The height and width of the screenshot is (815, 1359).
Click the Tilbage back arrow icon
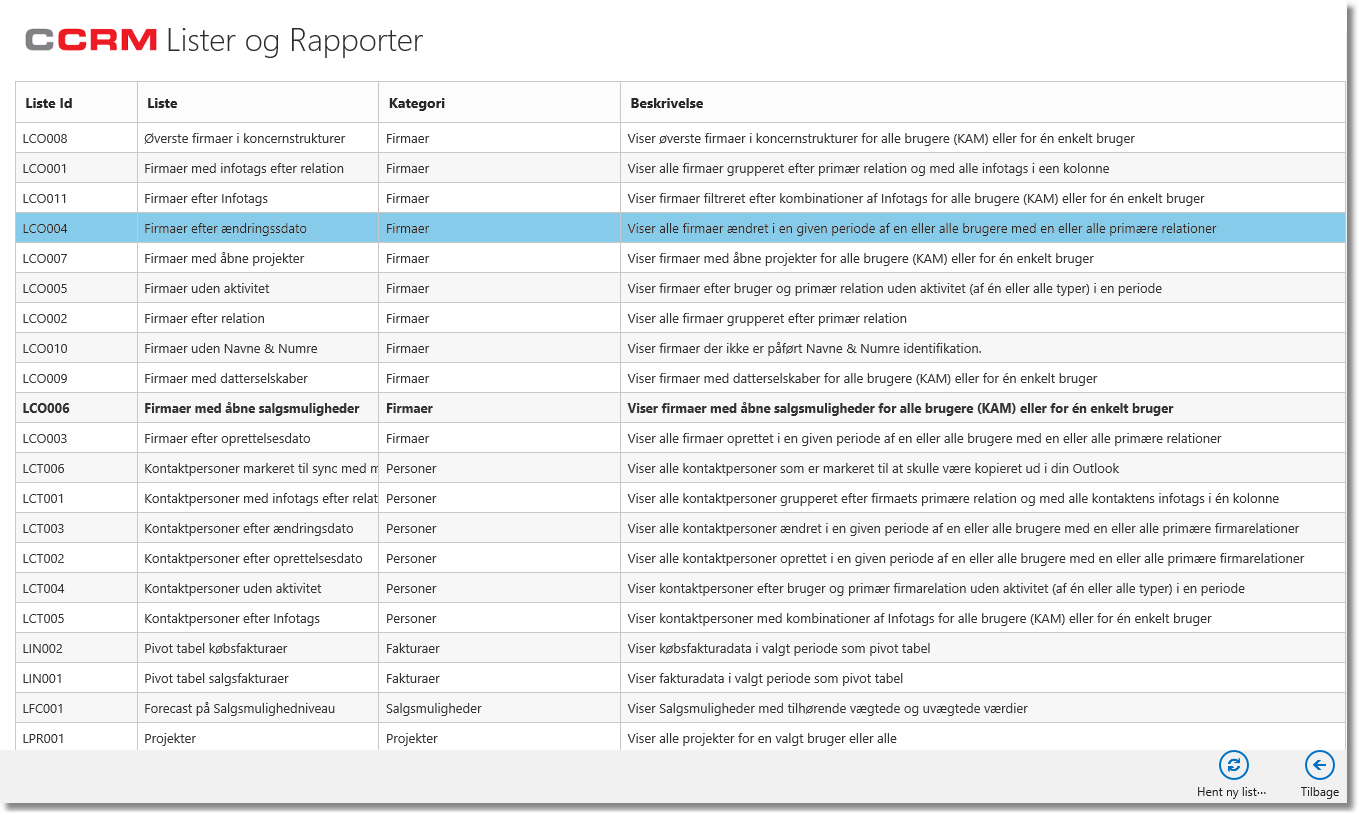(x=1319, y=766)
